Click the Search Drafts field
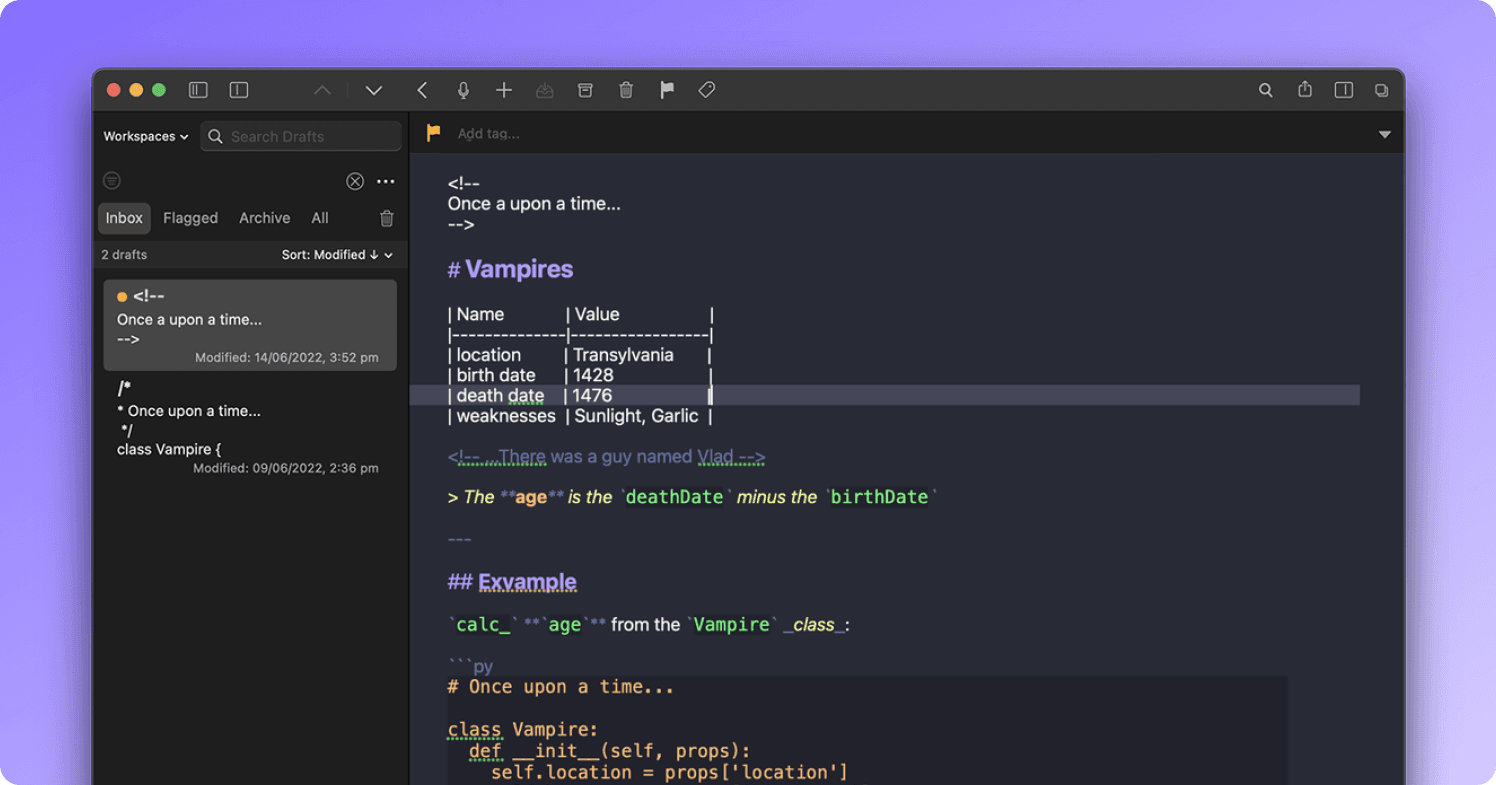Viewport: 1496px width, 785px height. [x=310, y=137]
